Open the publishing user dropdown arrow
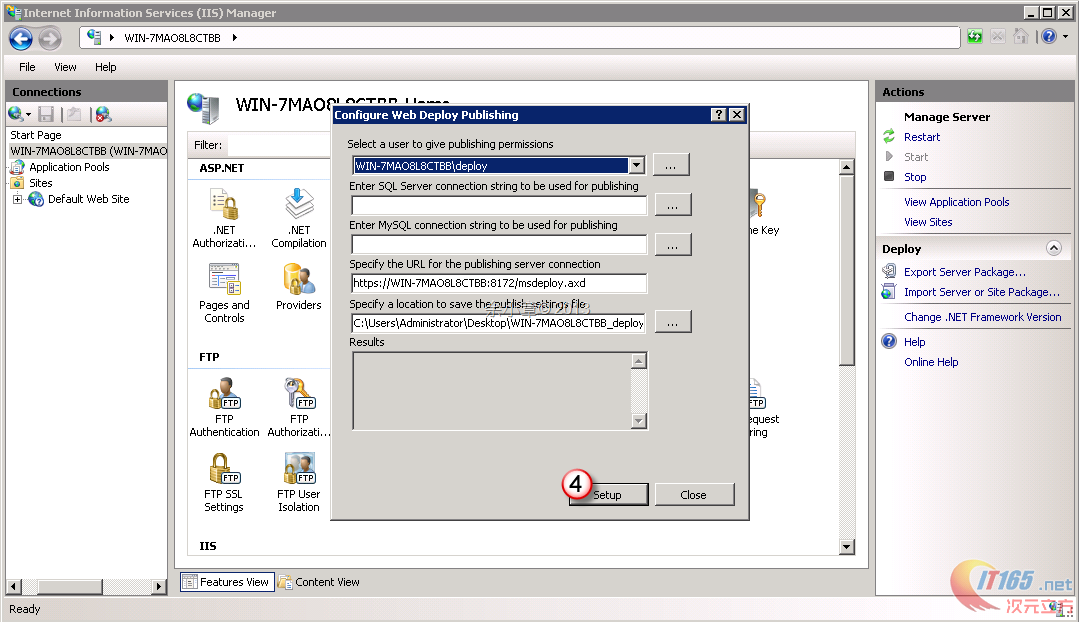The height and width of the screenshot is (622, 1079). coord(637,165)
